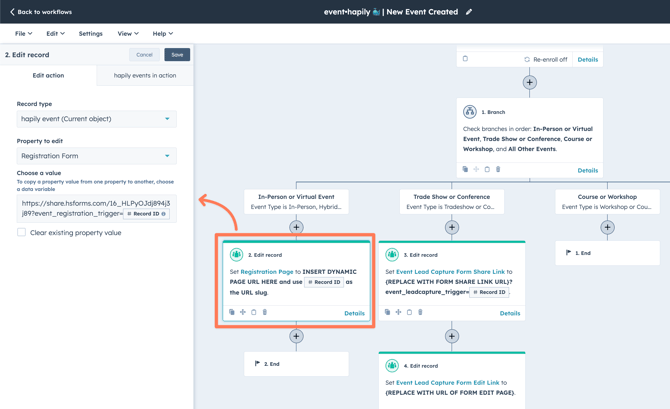Delete the 2. Edit record action
This screenshot has width=670, height=409.
(x=265, y=313)
